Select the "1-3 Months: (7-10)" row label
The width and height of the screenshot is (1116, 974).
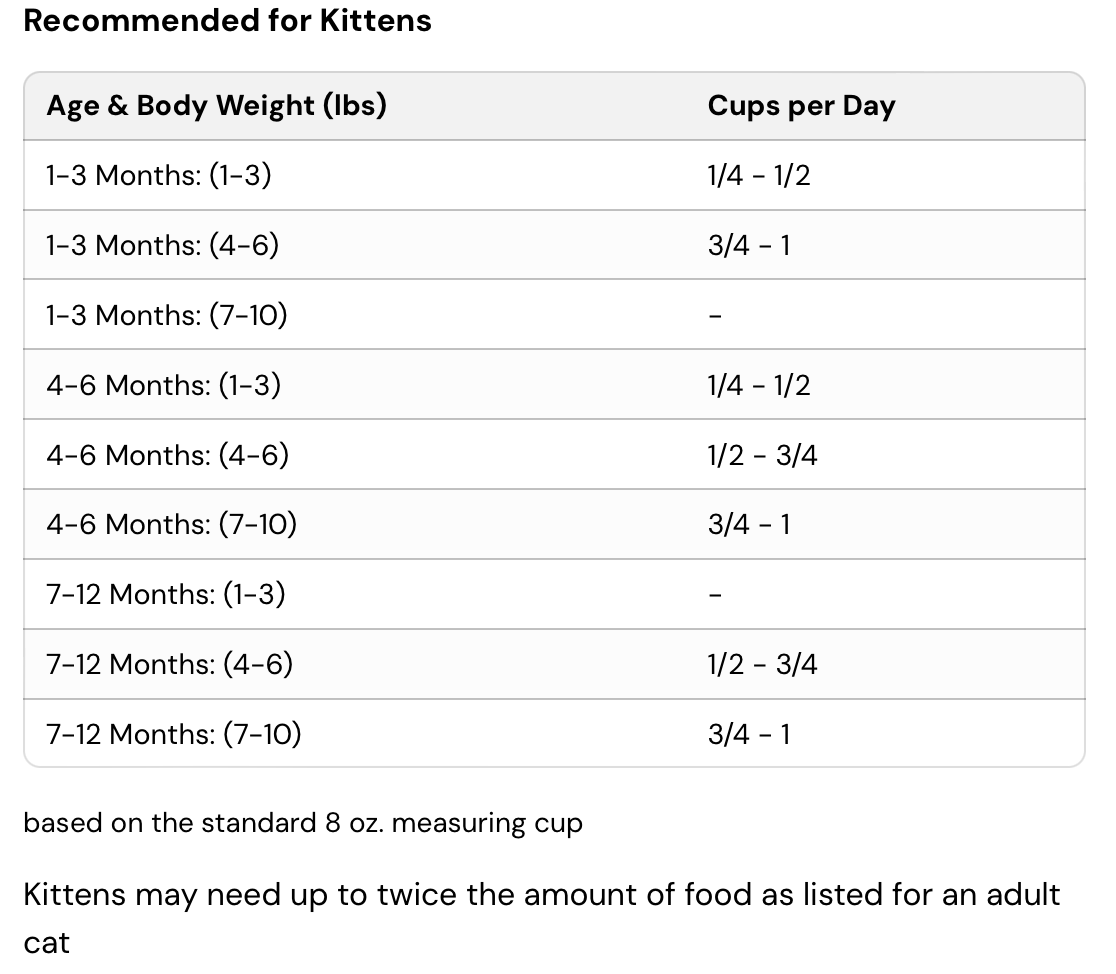(166, 315)
